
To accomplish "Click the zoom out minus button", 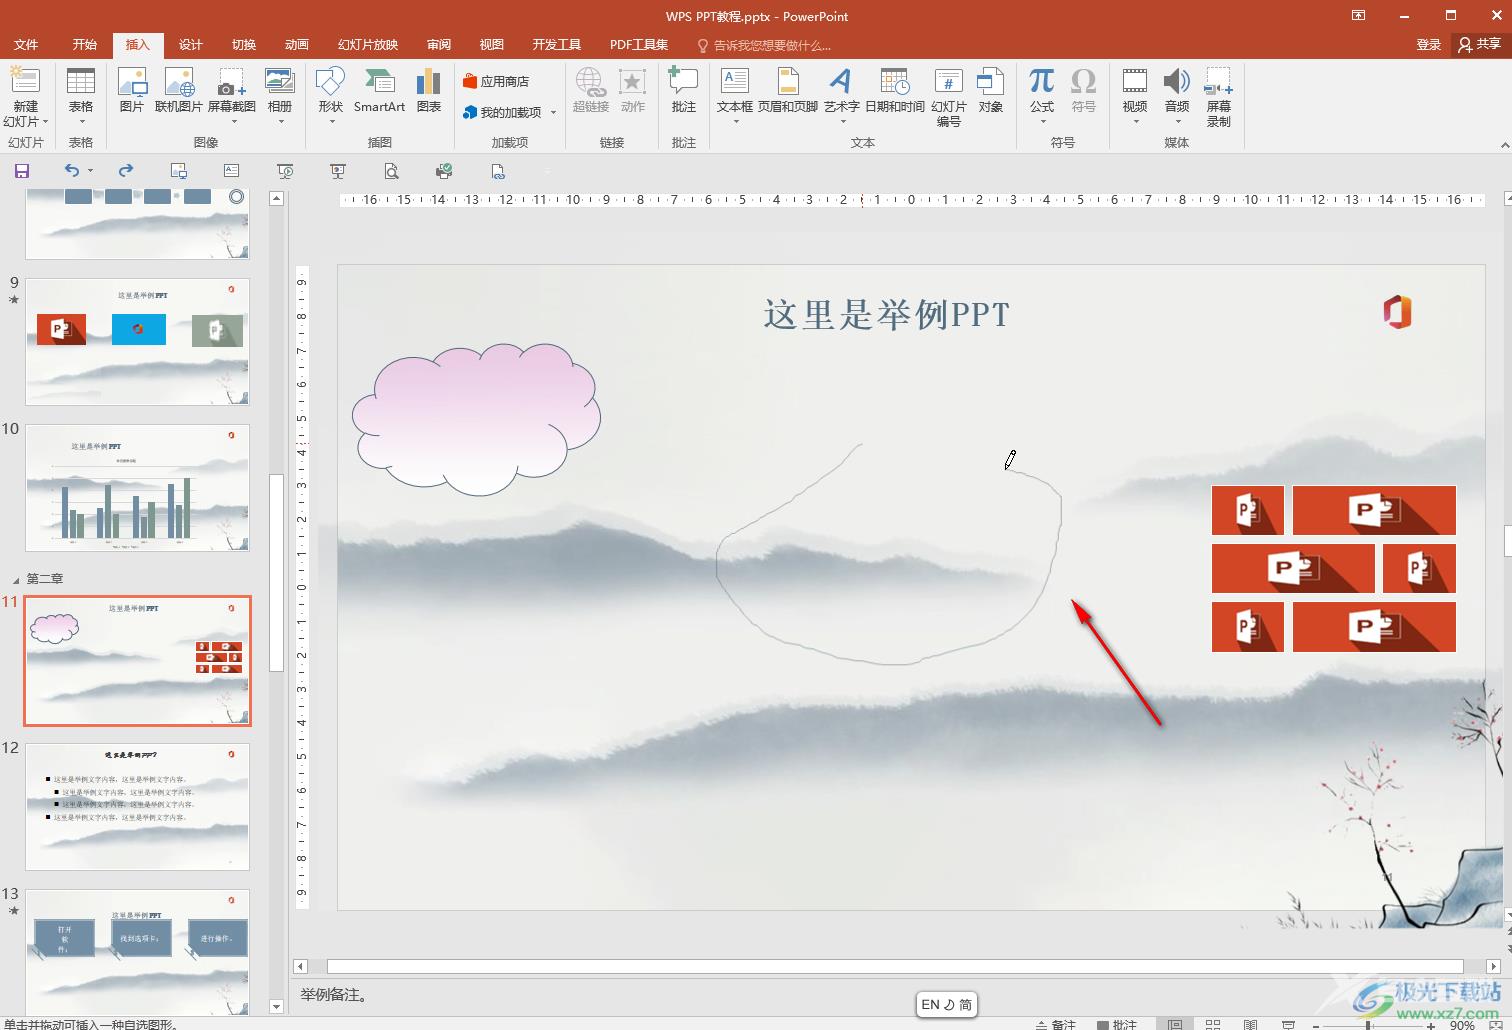I will (x=1316, y=1025).
